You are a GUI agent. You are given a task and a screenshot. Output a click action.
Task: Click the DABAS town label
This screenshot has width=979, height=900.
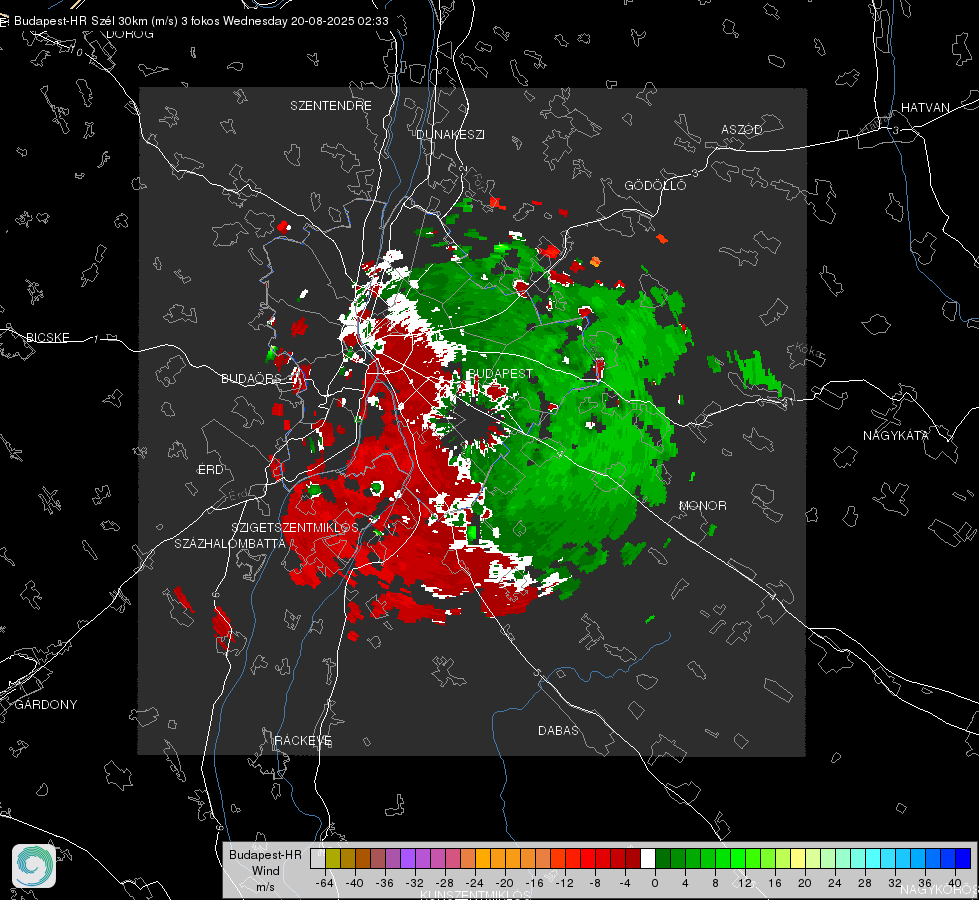pos(558,731)
